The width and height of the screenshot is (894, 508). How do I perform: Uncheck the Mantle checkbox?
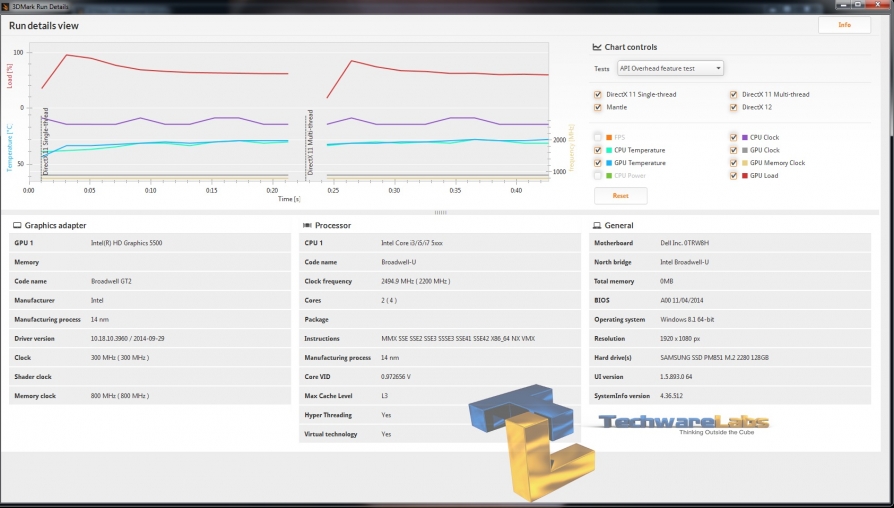coord(598,107)
